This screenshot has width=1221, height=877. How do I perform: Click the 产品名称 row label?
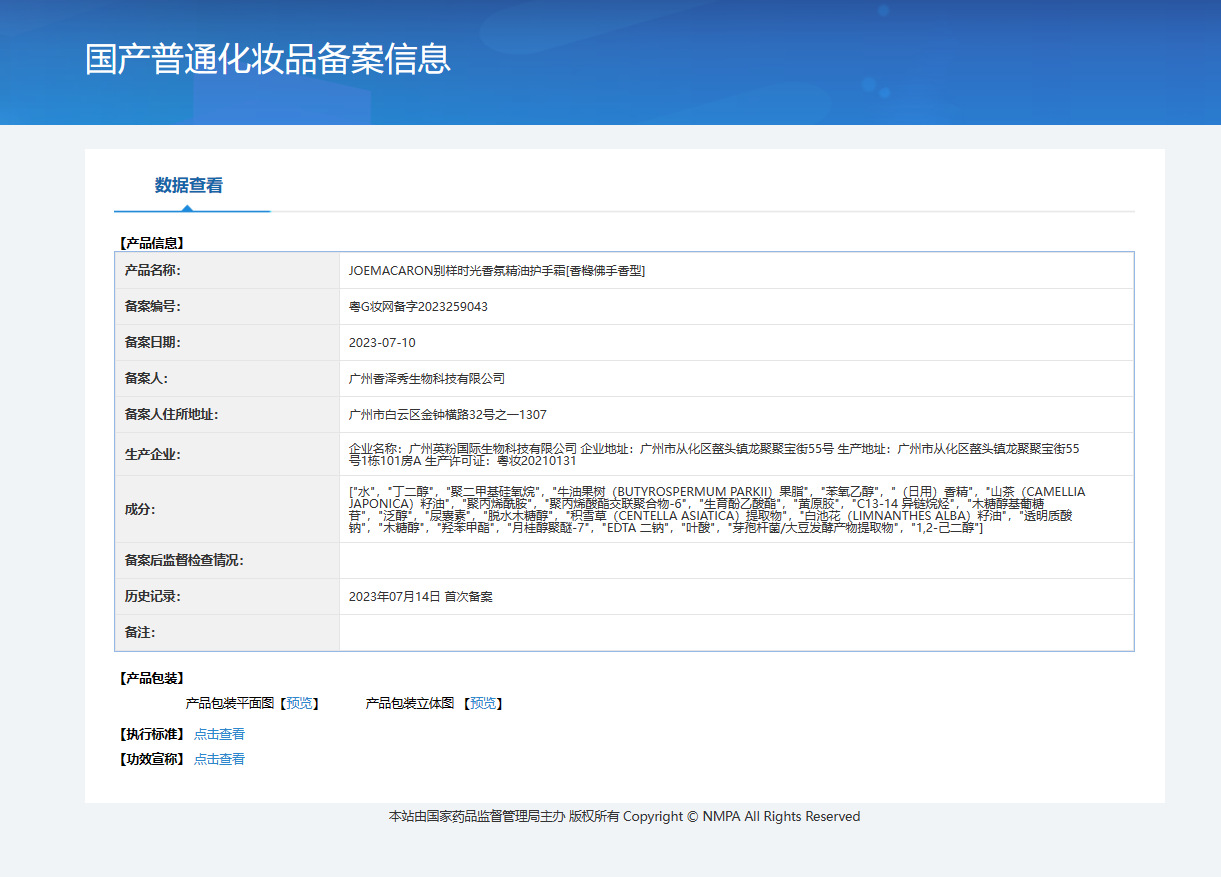point(152,270)
